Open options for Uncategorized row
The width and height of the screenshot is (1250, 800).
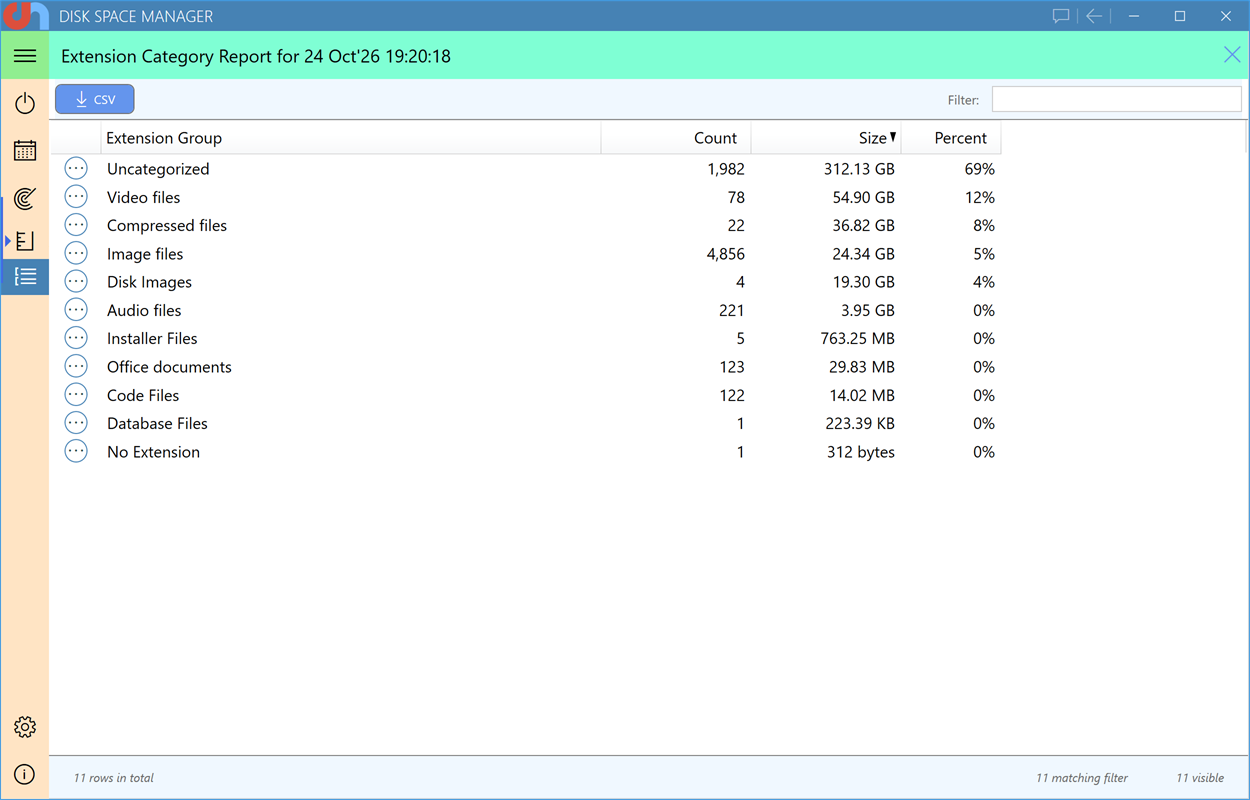pos(76,169)
